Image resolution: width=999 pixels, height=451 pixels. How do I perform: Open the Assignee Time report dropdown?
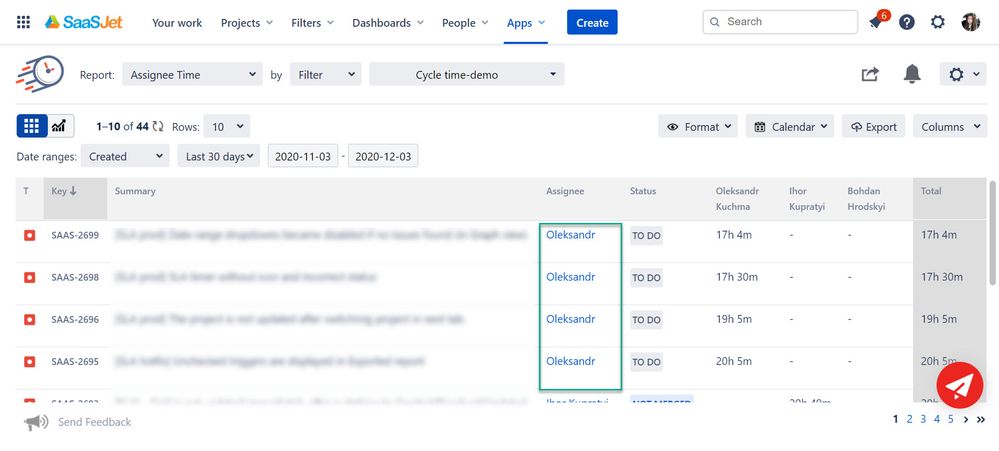[192, 75]
